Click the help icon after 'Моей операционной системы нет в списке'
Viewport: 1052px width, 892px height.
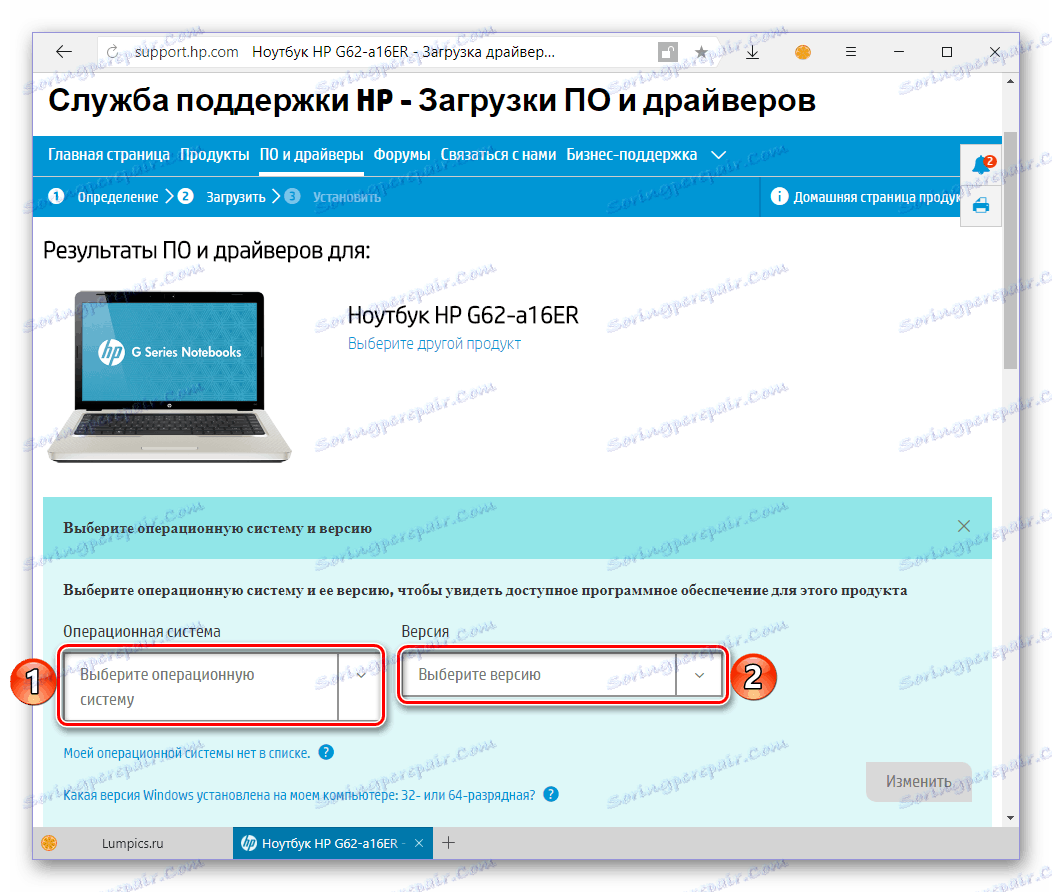click(x=326, y=751)
